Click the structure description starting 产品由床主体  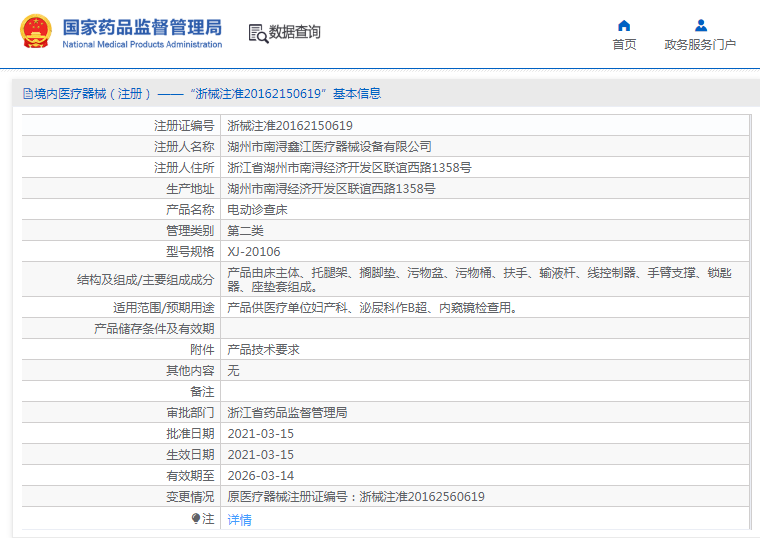point(479,280)
